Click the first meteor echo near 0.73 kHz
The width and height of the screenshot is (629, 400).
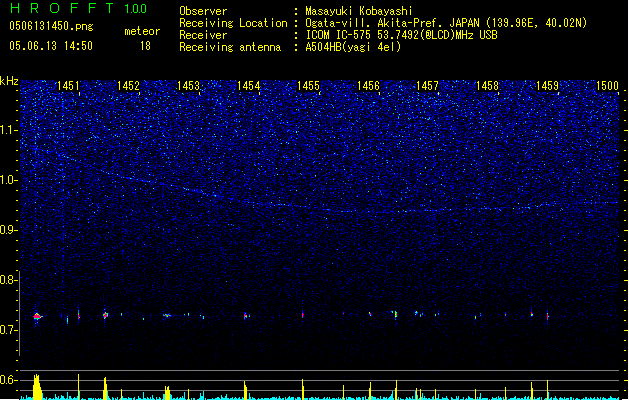click(x=37, y=316)
